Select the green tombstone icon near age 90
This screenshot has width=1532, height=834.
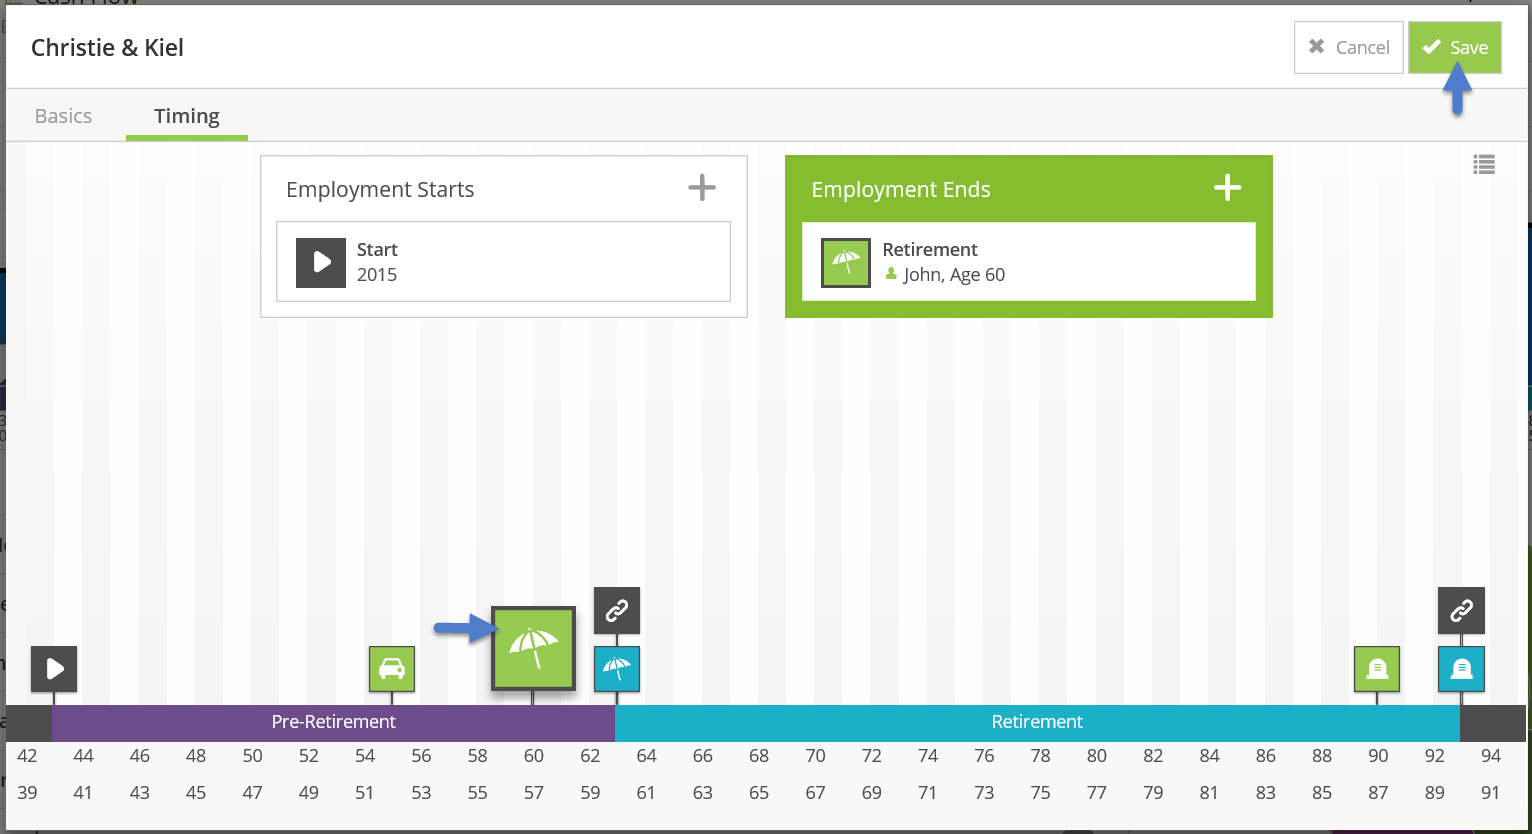1377,668
